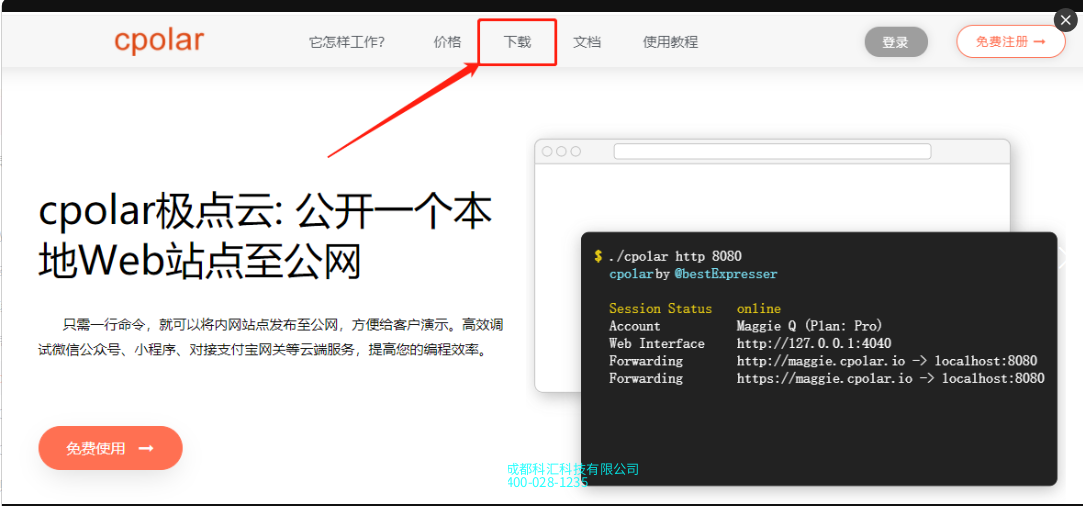Open the 它怎样工作? page
1083x506 pixels.
[x=347, y=42]
